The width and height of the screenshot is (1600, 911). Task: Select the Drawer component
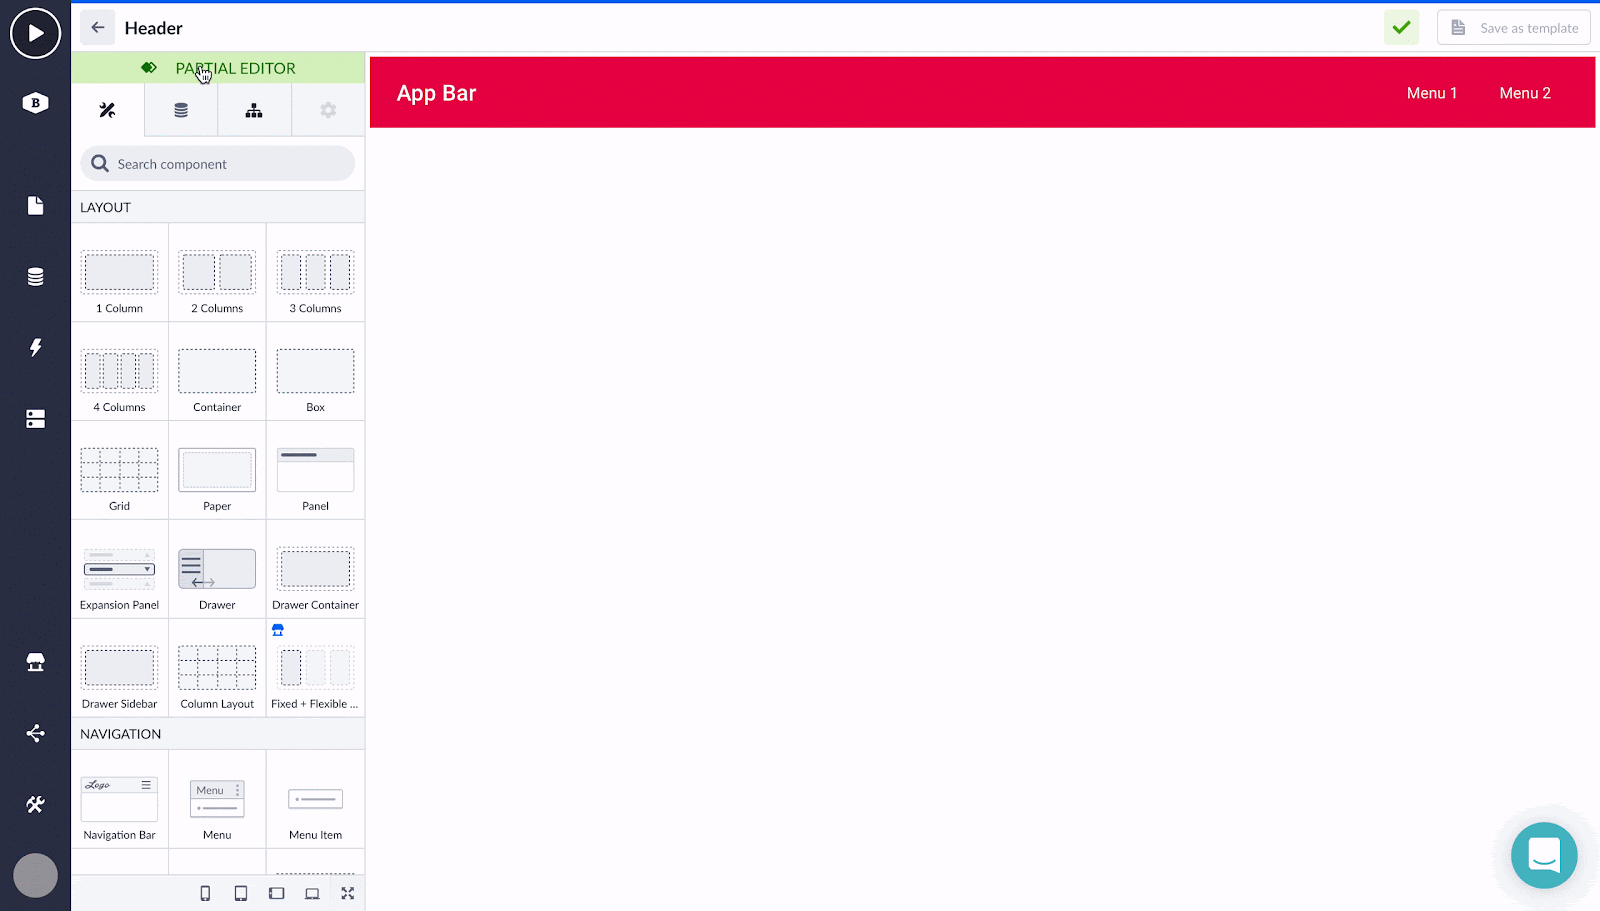pos(217,569)
